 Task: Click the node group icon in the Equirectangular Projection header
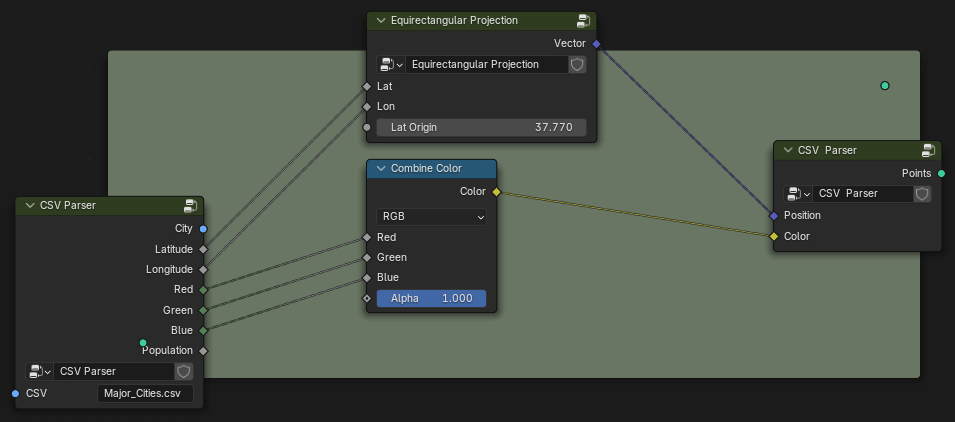point(583,21)
